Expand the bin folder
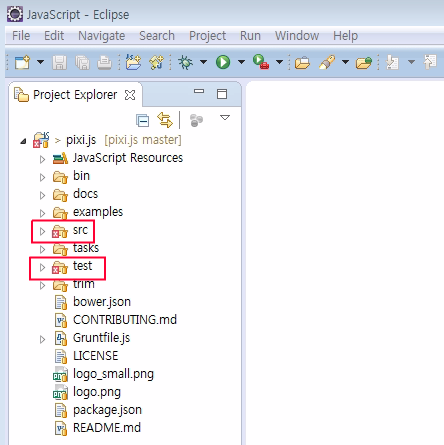Viewport: 444px width, 445px height. coord(42,177)
